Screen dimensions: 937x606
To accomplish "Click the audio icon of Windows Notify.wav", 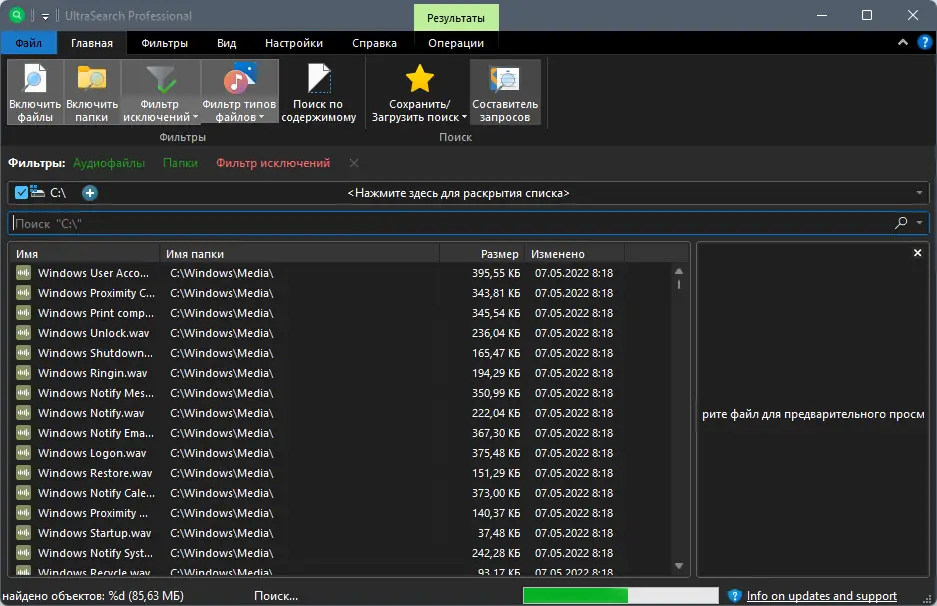I will (23, 413).
